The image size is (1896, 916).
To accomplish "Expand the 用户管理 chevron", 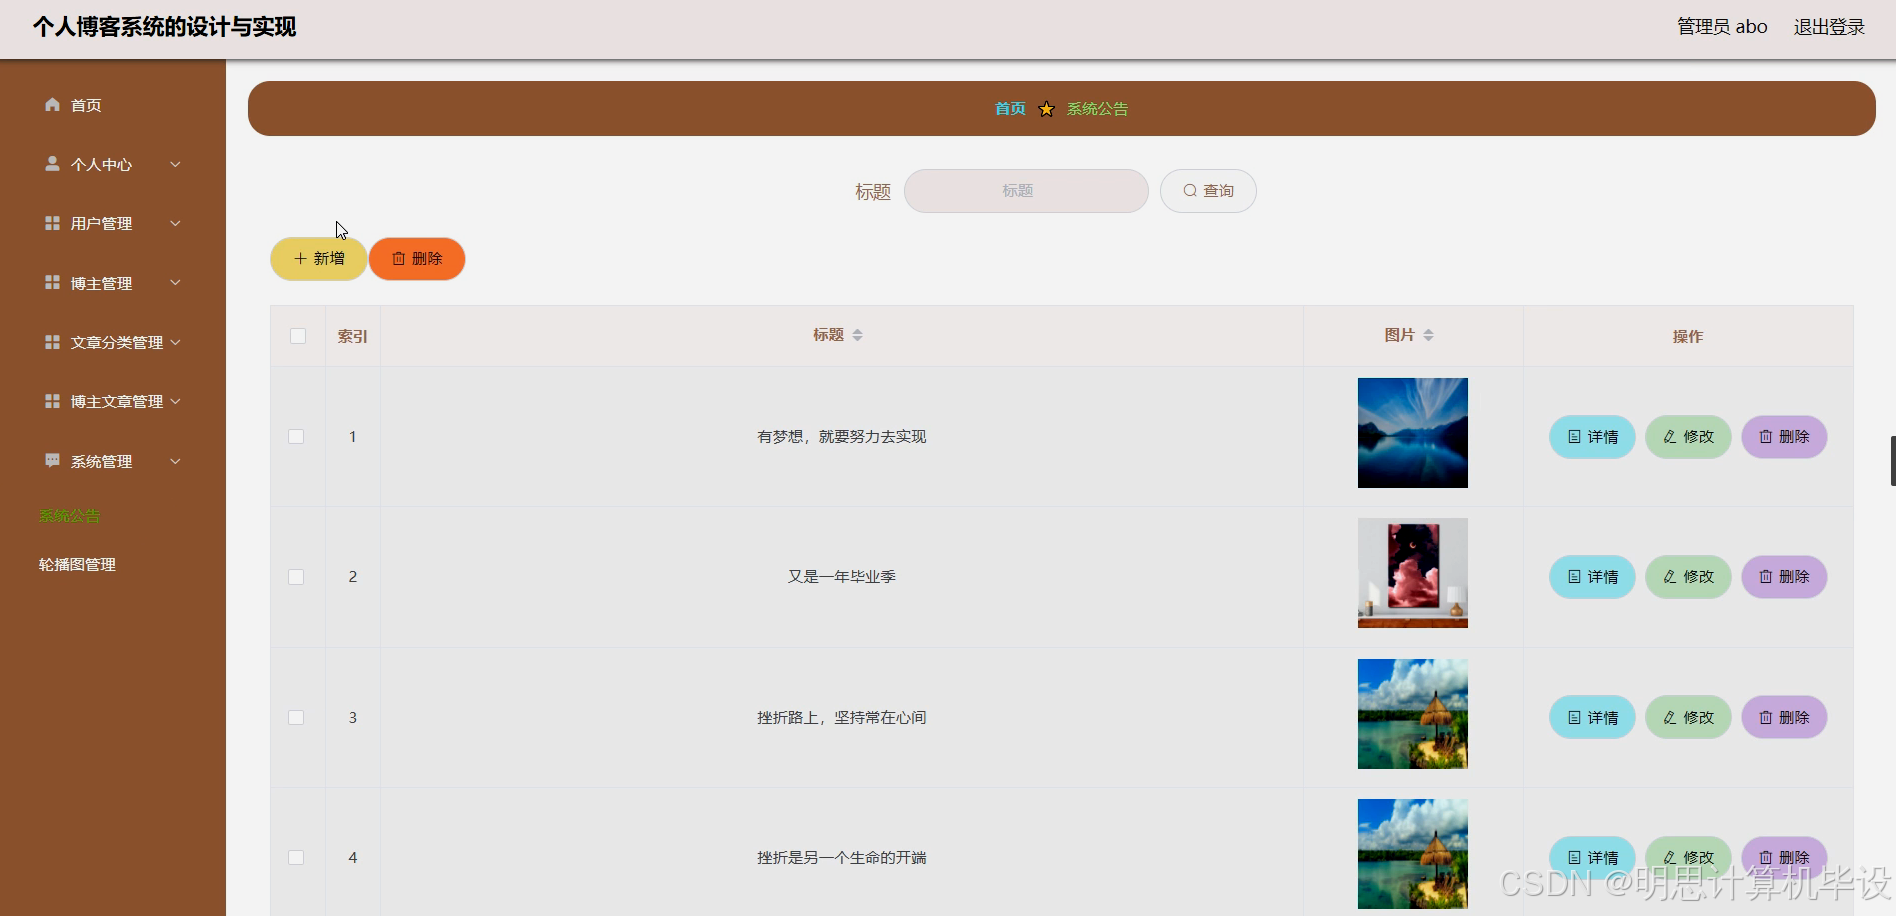I will coord(175,223).
